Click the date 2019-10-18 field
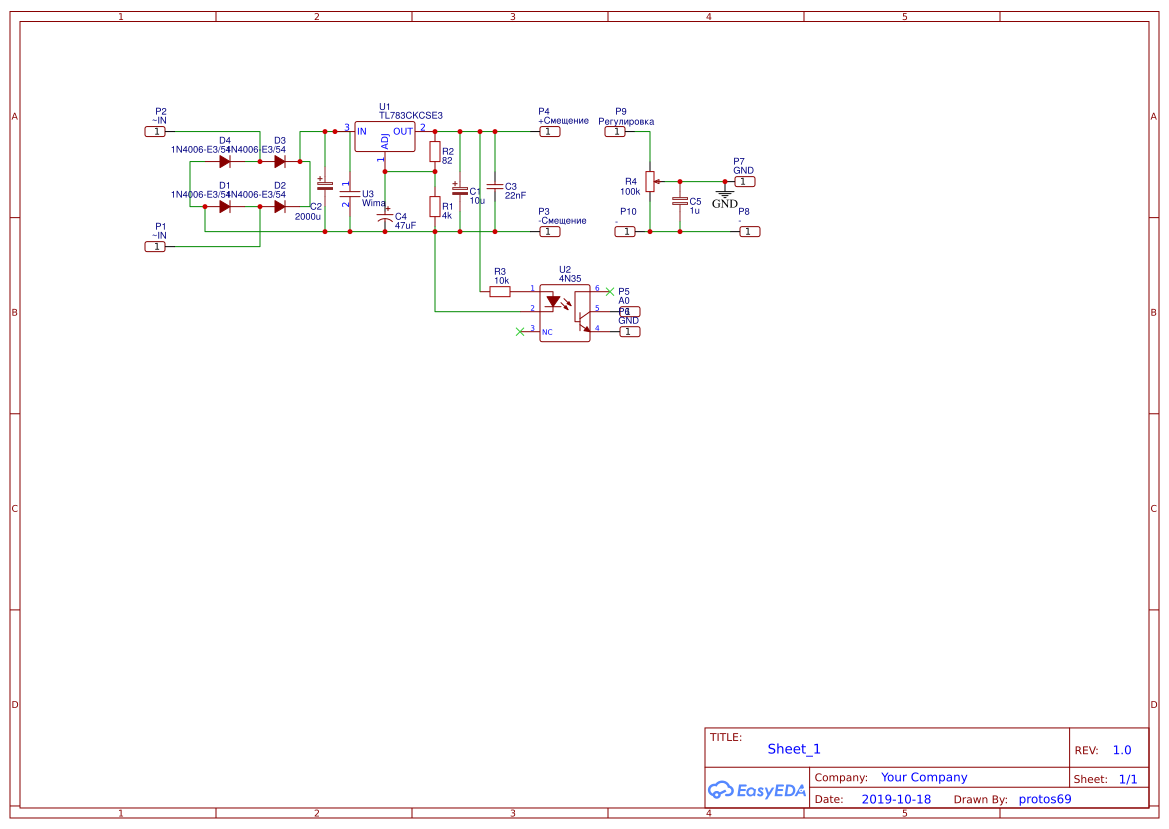 pyautogui.click(x=895, y=799)
